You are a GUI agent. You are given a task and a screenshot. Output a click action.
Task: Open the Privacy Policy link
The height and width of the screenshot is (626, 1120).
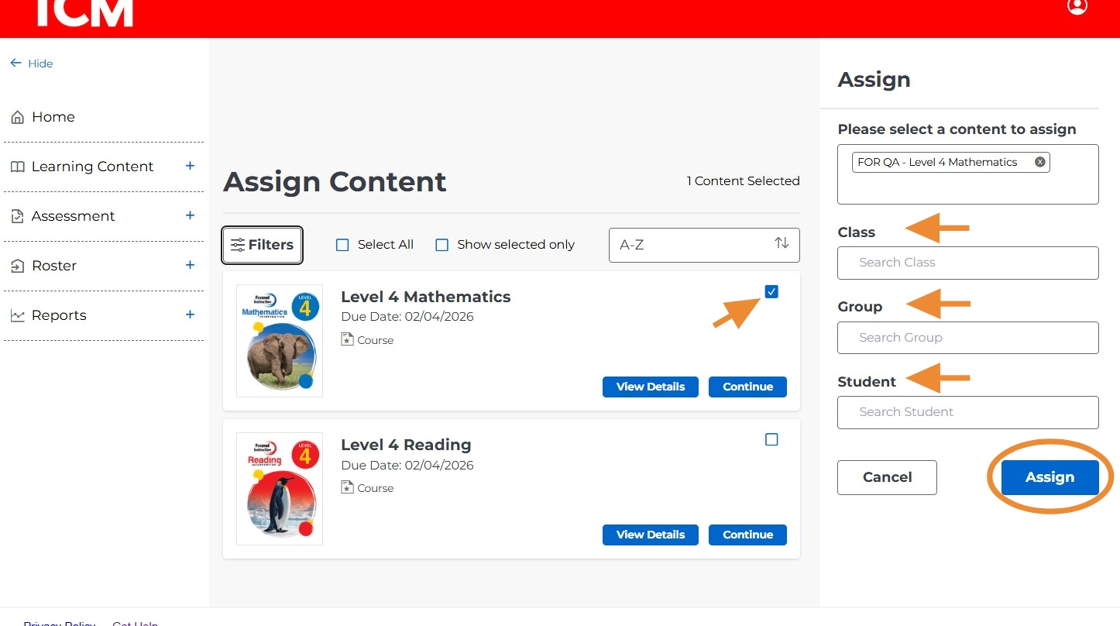point(58,623)
